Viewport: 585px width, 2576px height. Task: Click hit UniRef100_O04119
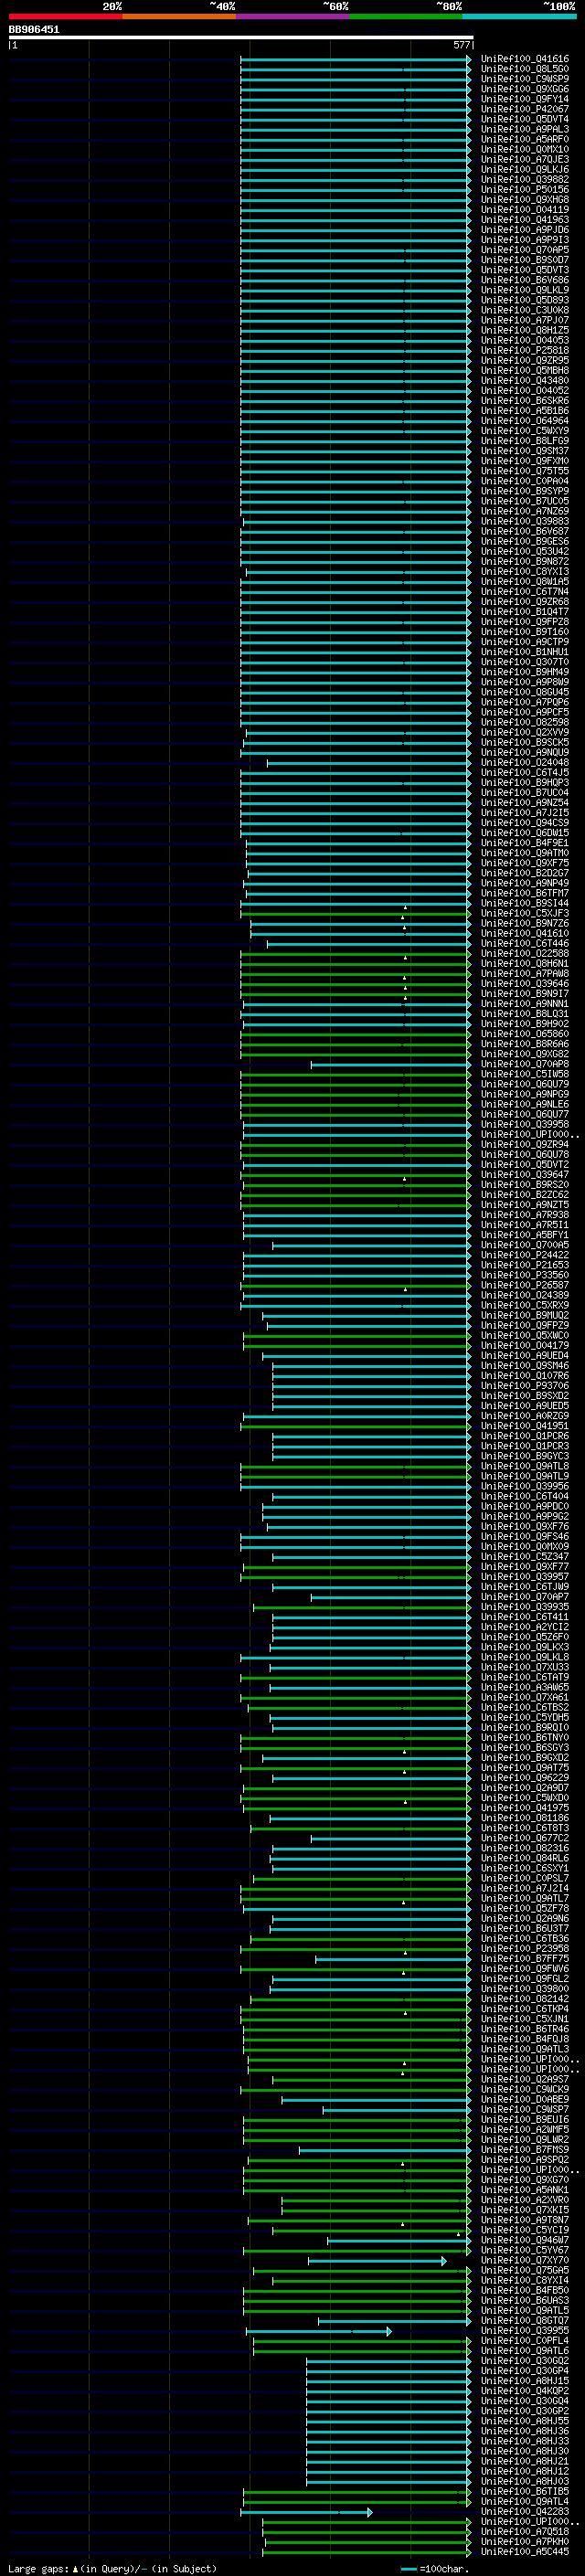[x=525, y=210]
